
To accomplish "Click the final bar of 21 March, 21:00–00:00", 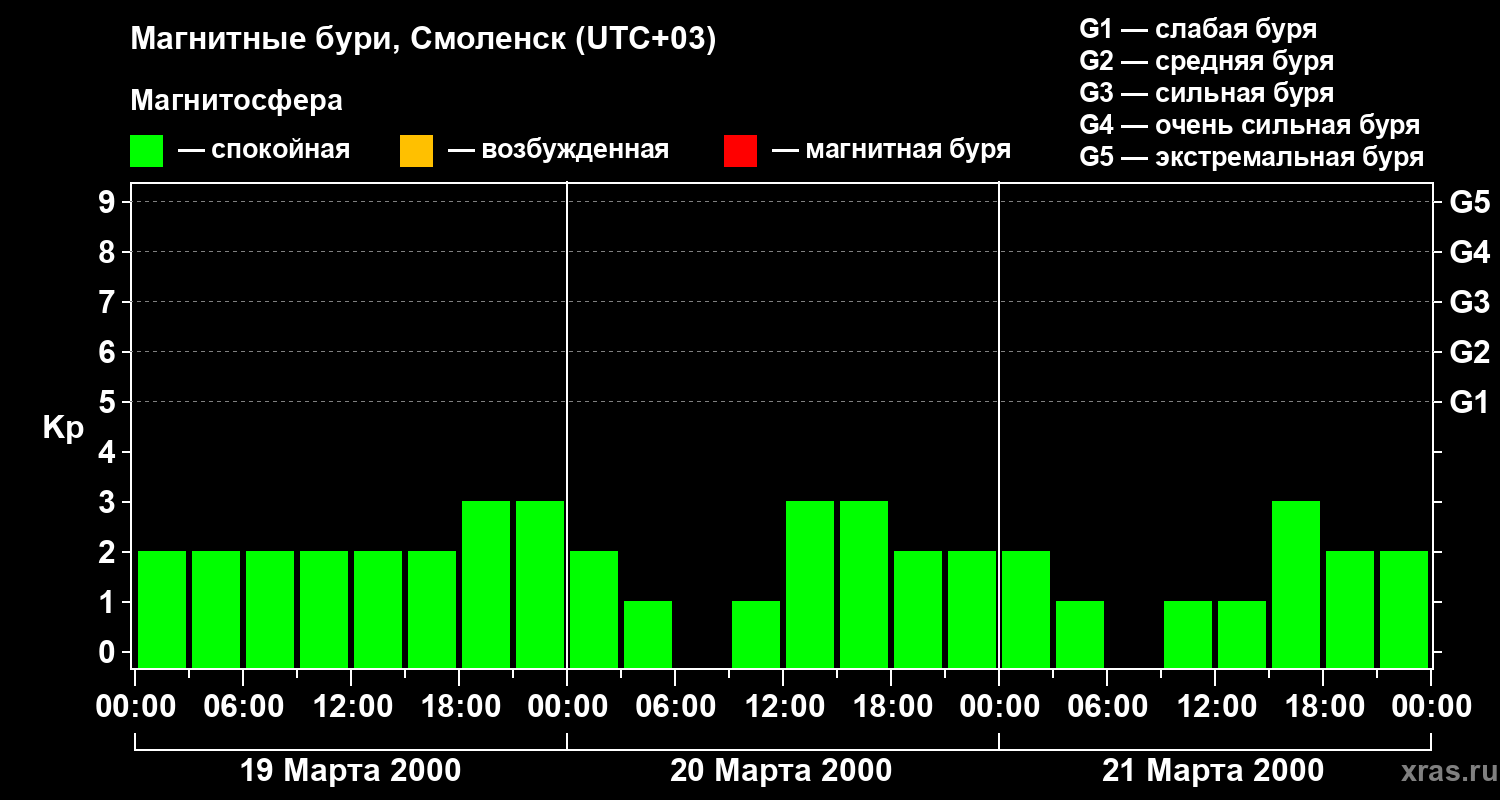I will click(1404, 609).
